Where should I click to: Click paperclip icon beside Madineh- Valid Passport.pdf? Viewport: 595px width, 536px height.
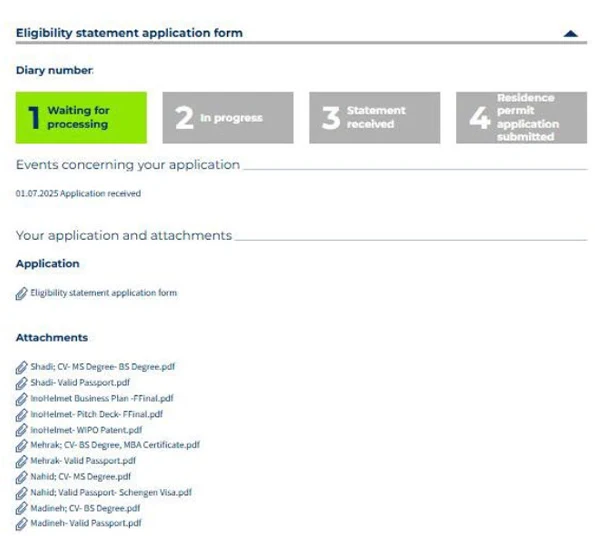[22, 524]
